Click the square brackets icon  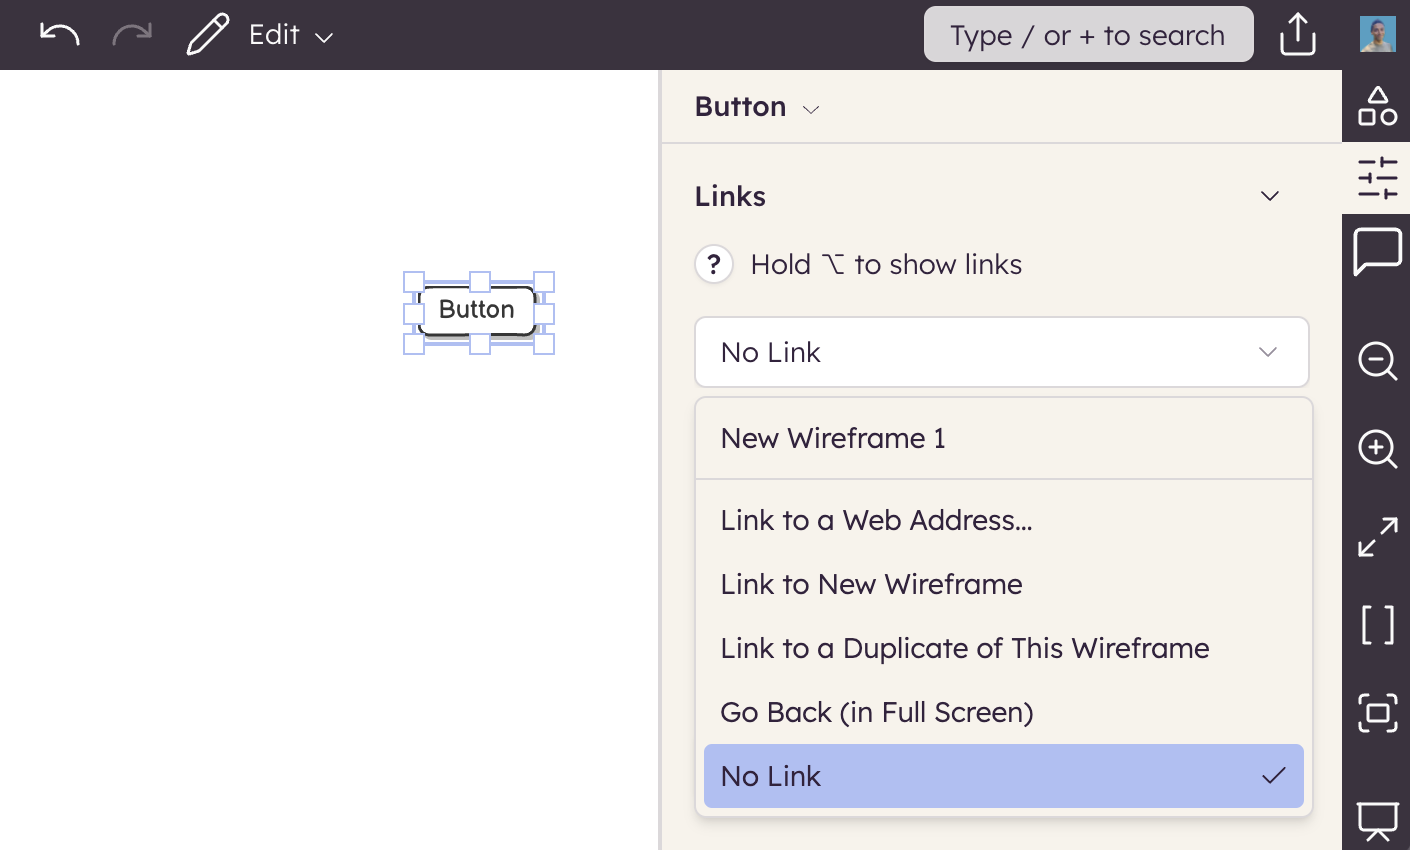tap(1377, 625)
